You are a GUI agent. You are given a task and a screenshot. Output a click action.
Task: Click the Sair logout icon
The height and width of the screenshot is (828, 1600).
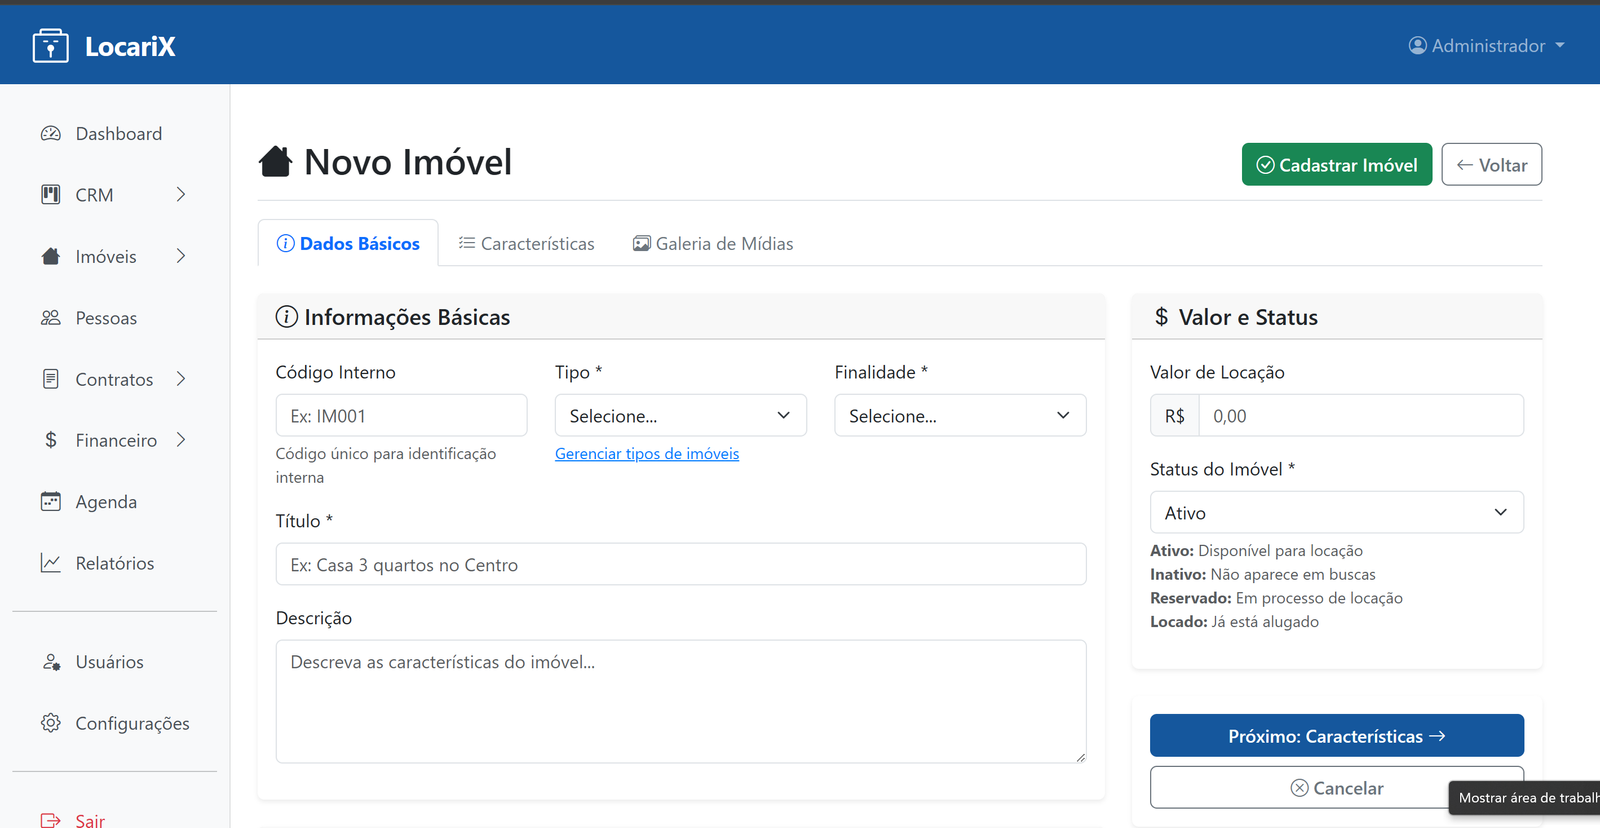pyautogui.click(x=51, y=820)
